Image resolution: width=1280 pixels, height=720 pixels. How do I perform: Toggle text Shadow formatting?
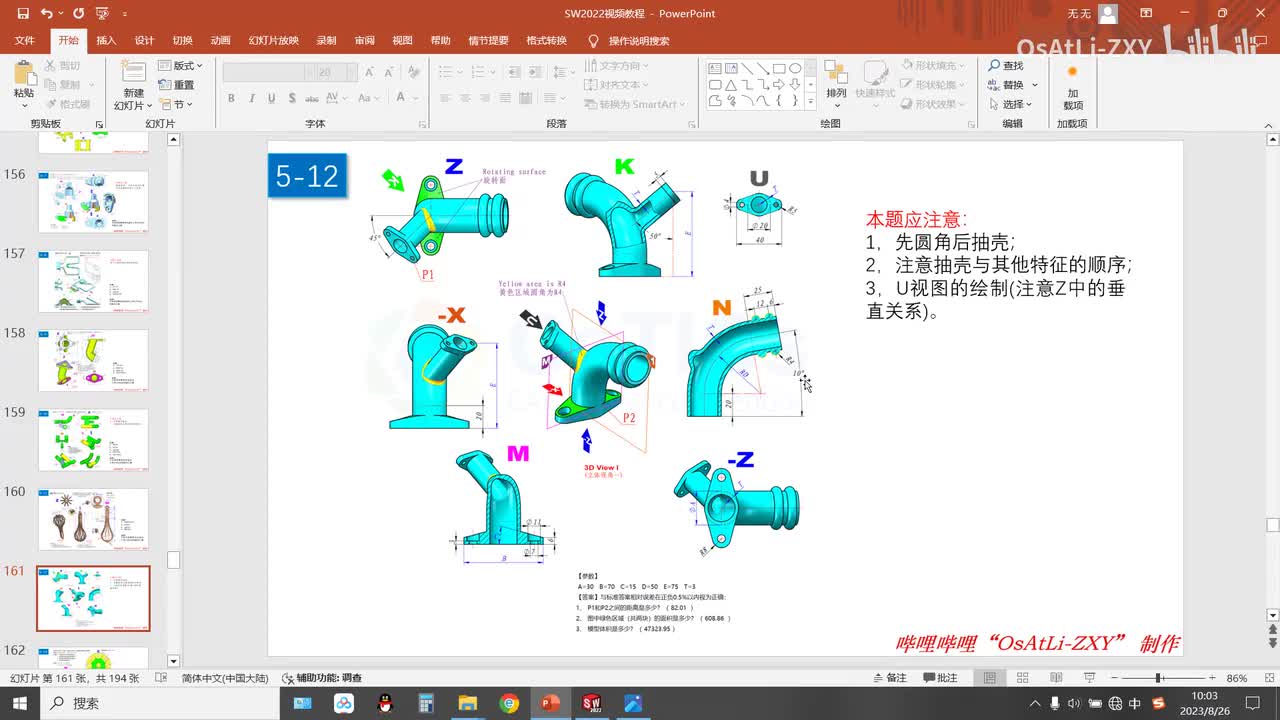tap(291, 98)
